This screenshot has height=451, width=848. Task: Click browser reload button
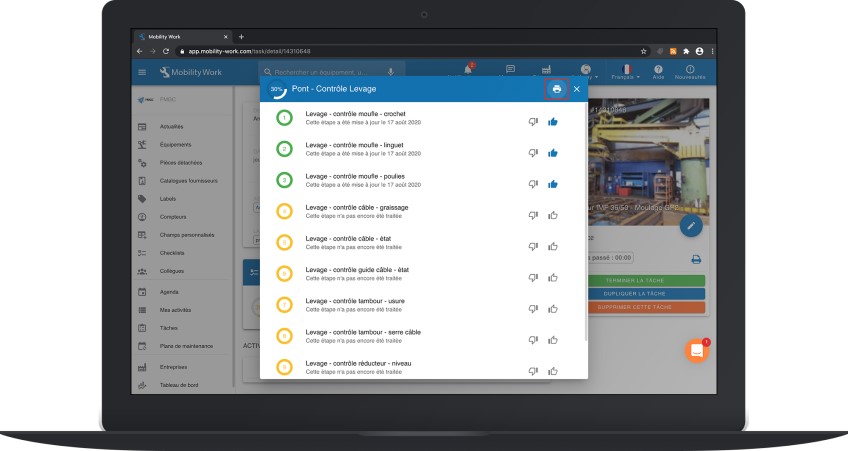tap(166, 51)
